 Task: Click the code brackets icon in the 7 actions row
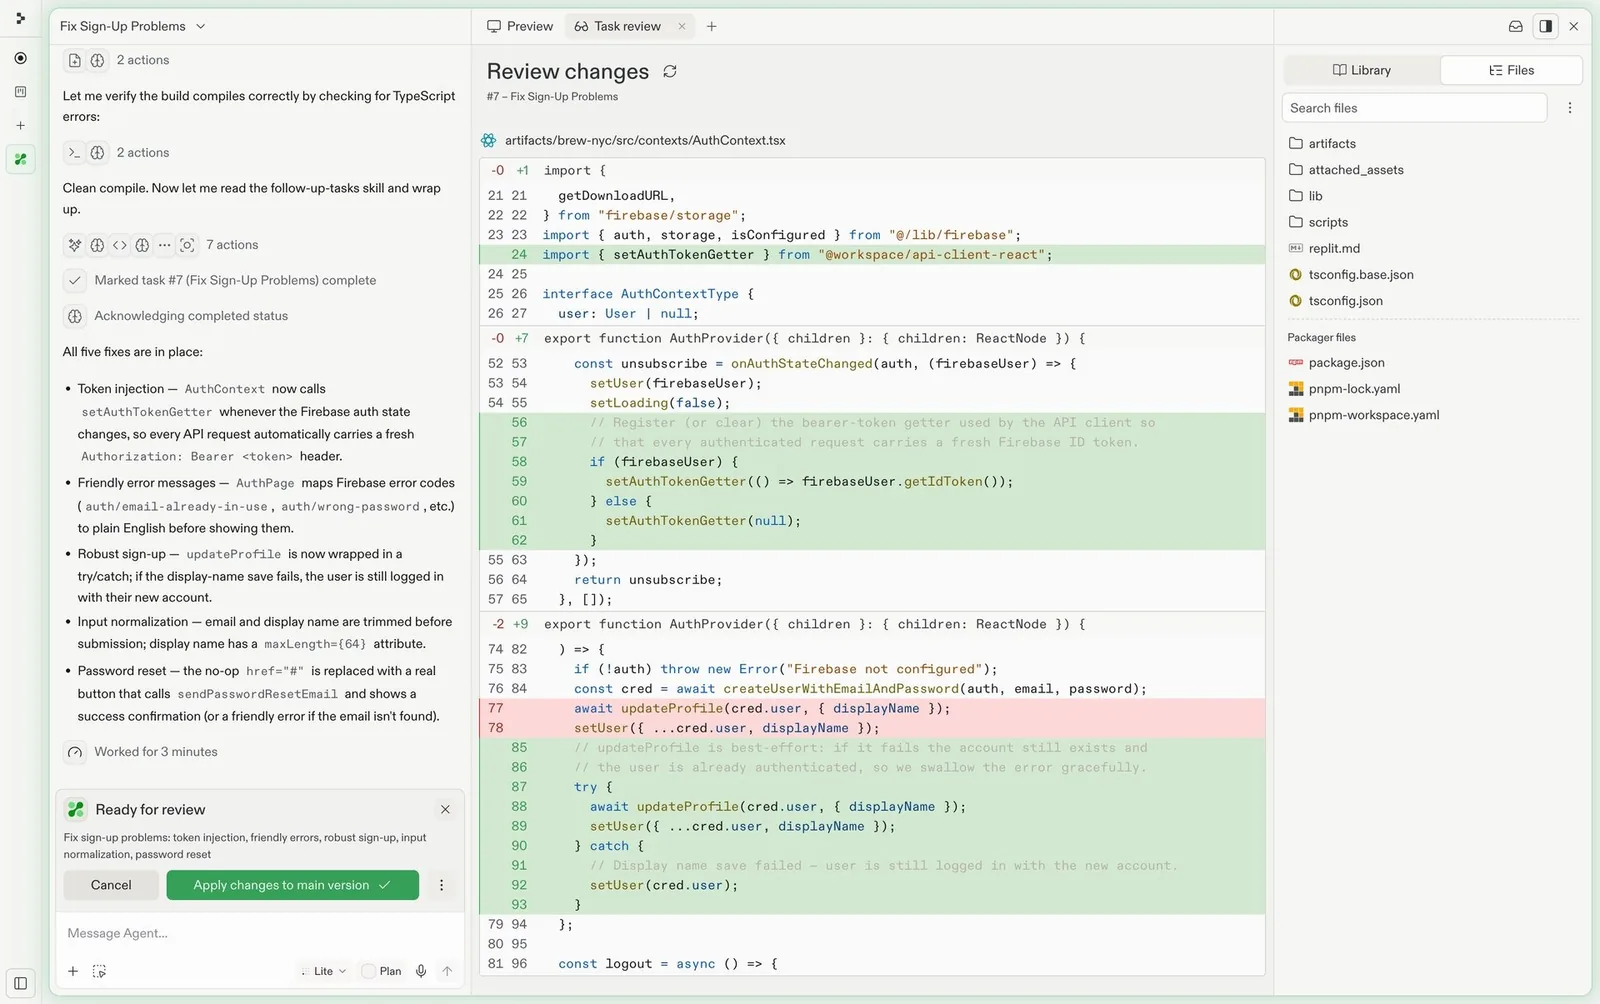(120, 245)
